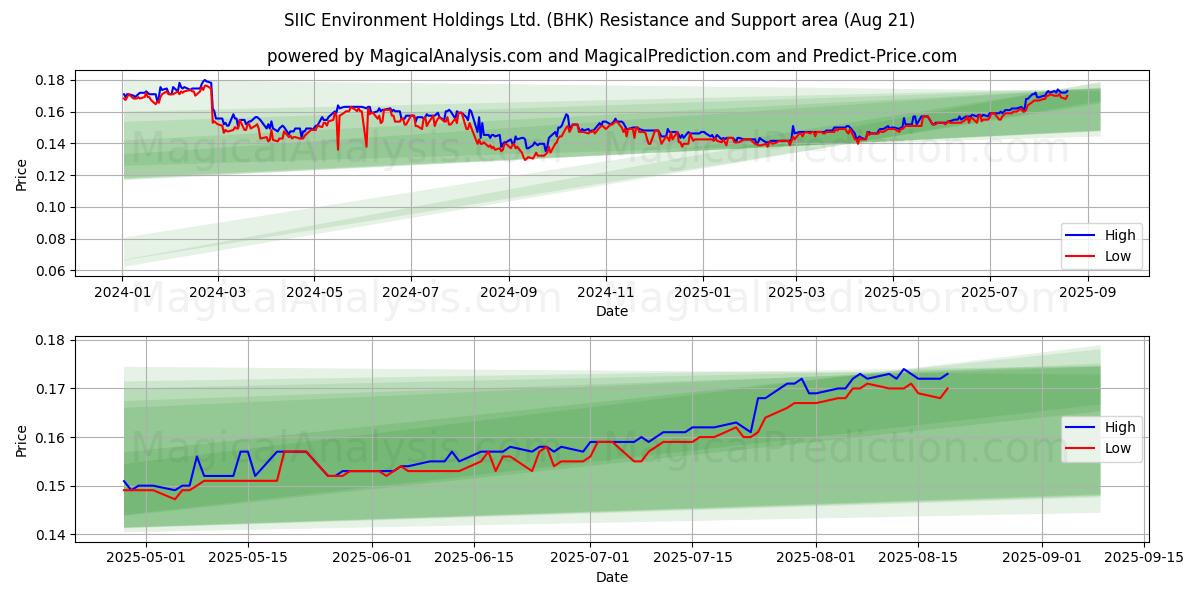The height and width of the screenshot is (600, 1200).
Task: Click the High legend entry in the zoomed chart
Action: coord(1101,428)
